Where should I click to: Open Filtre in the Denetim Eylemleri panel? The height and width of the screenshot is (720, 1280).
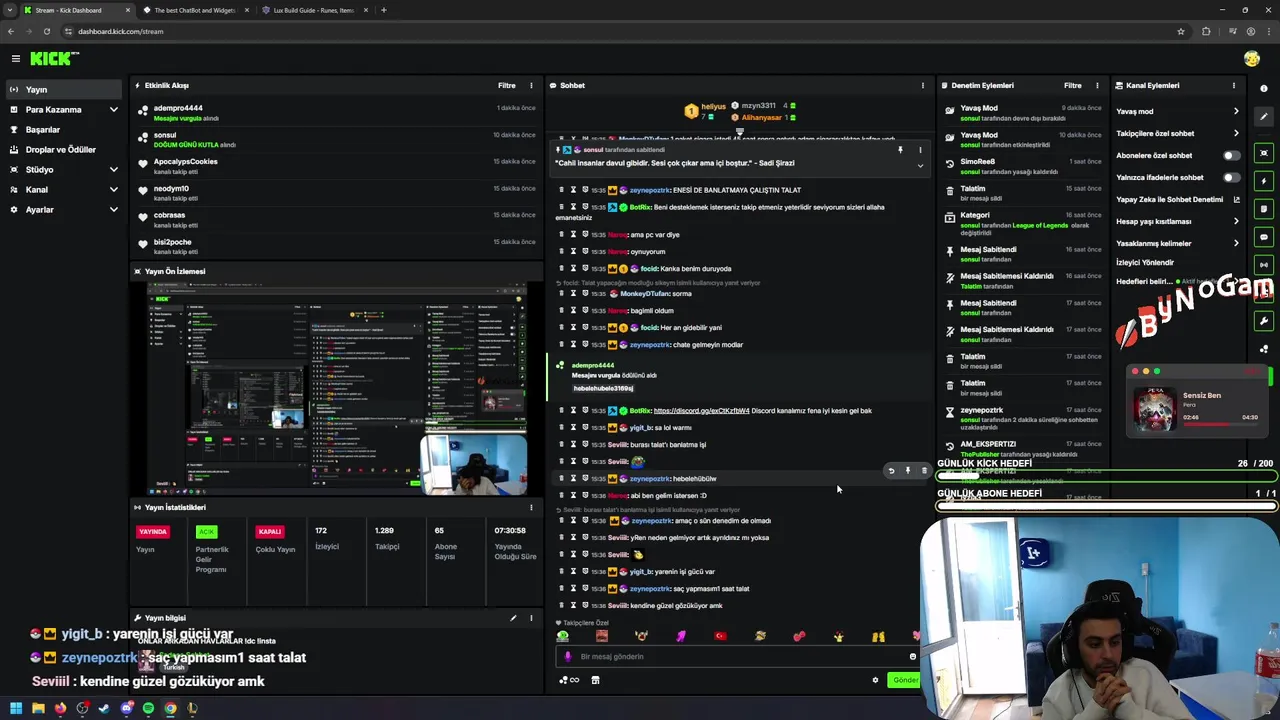(x=1072, y=85)
